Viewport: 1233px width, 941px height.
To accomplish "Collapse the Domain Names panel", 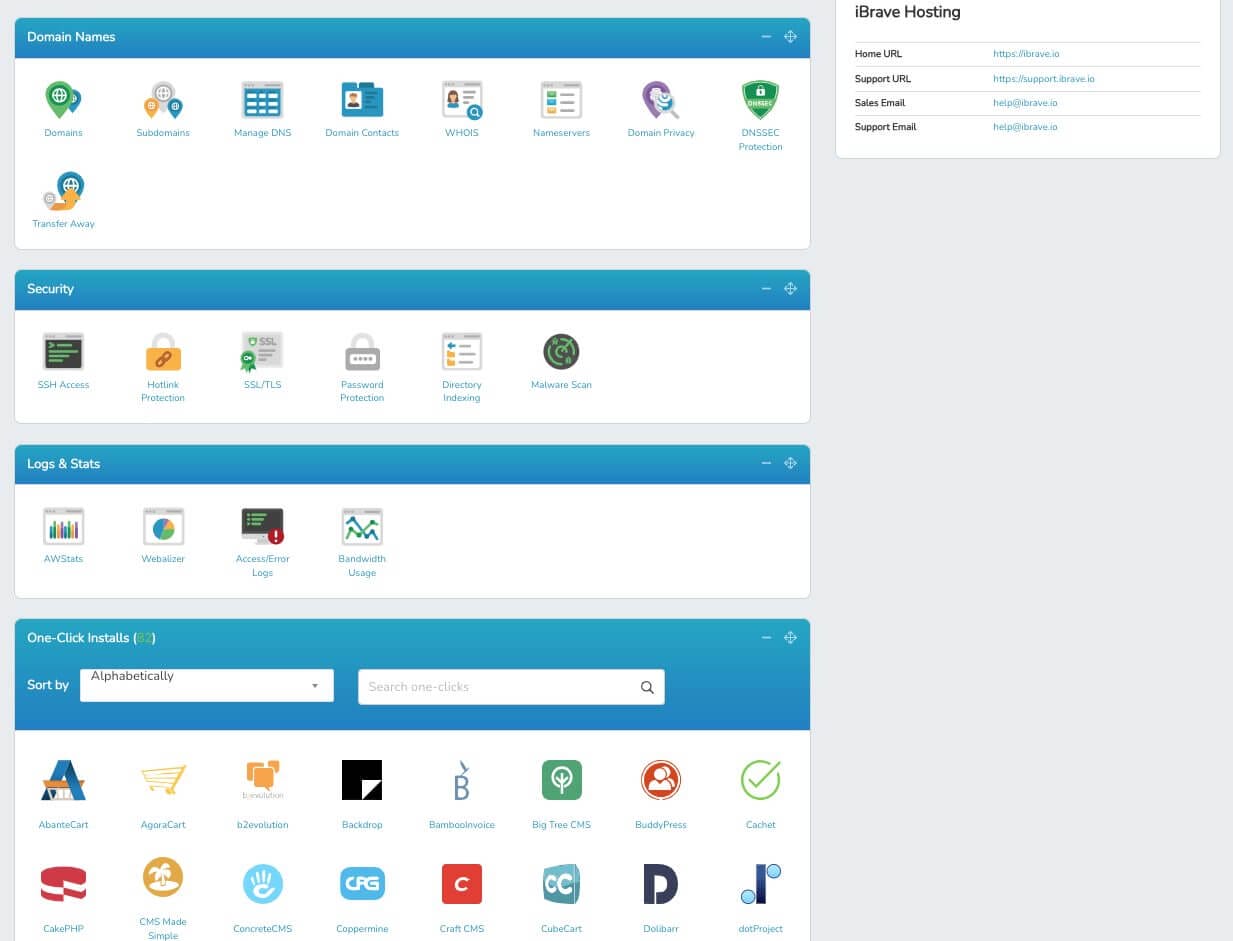I will [x=766, y=37].
